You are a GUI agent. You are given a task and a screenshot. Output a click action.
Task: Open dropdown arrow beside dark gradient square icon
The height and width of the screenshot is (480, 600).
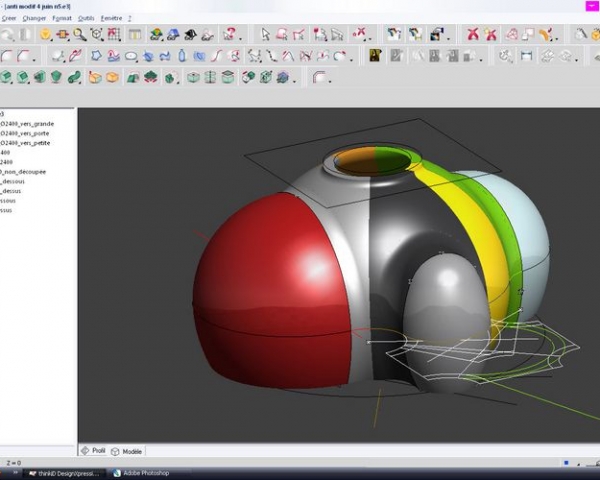[x=448, y=39]
